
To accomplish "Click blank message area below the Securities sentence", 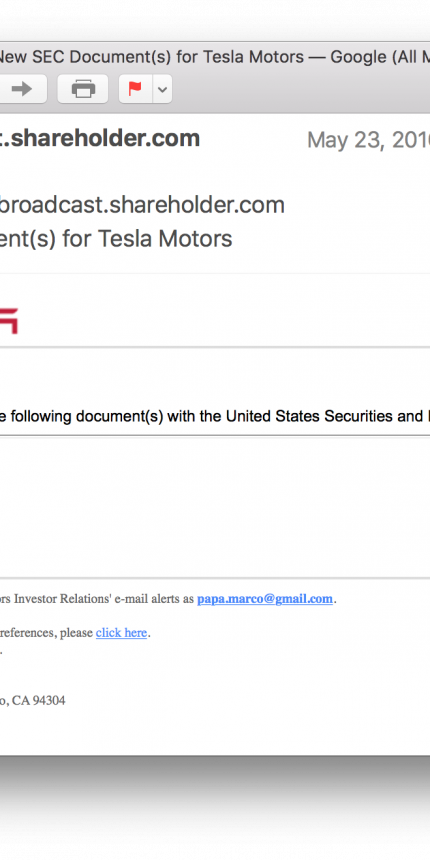I will [215, 505].
